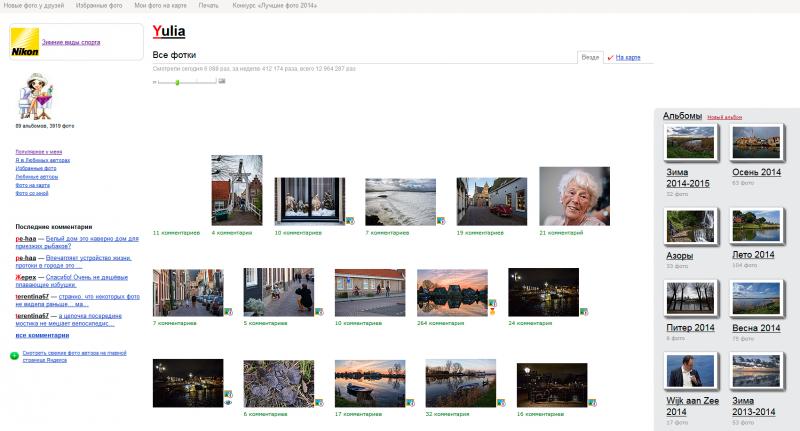Open Лето 2014 album title link
The height and width of the screenshot is (431, 800).
753,255
